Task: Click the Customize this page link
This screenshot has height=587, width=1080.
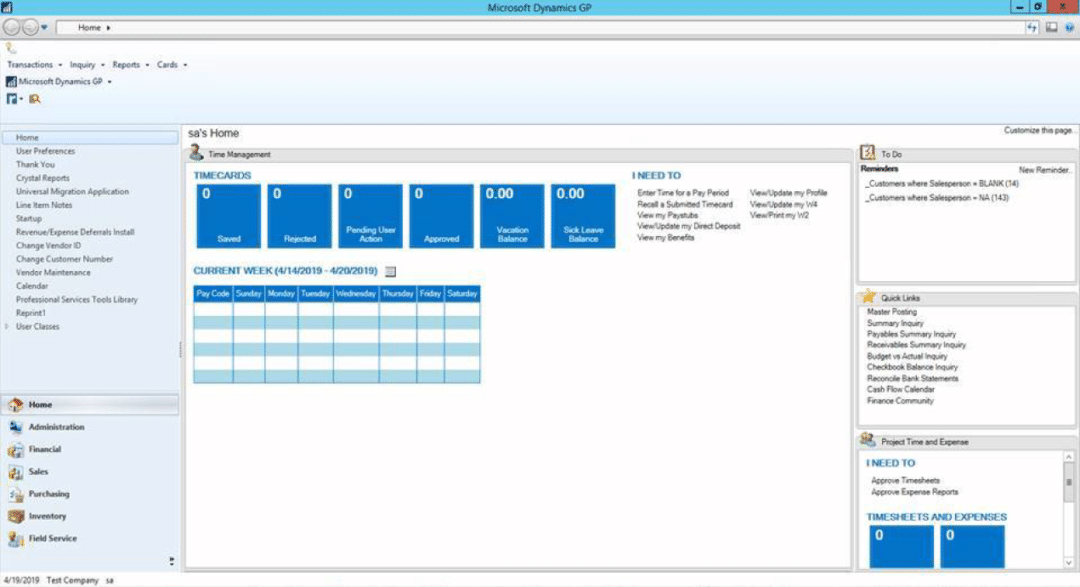Action: coord(1038,131)
